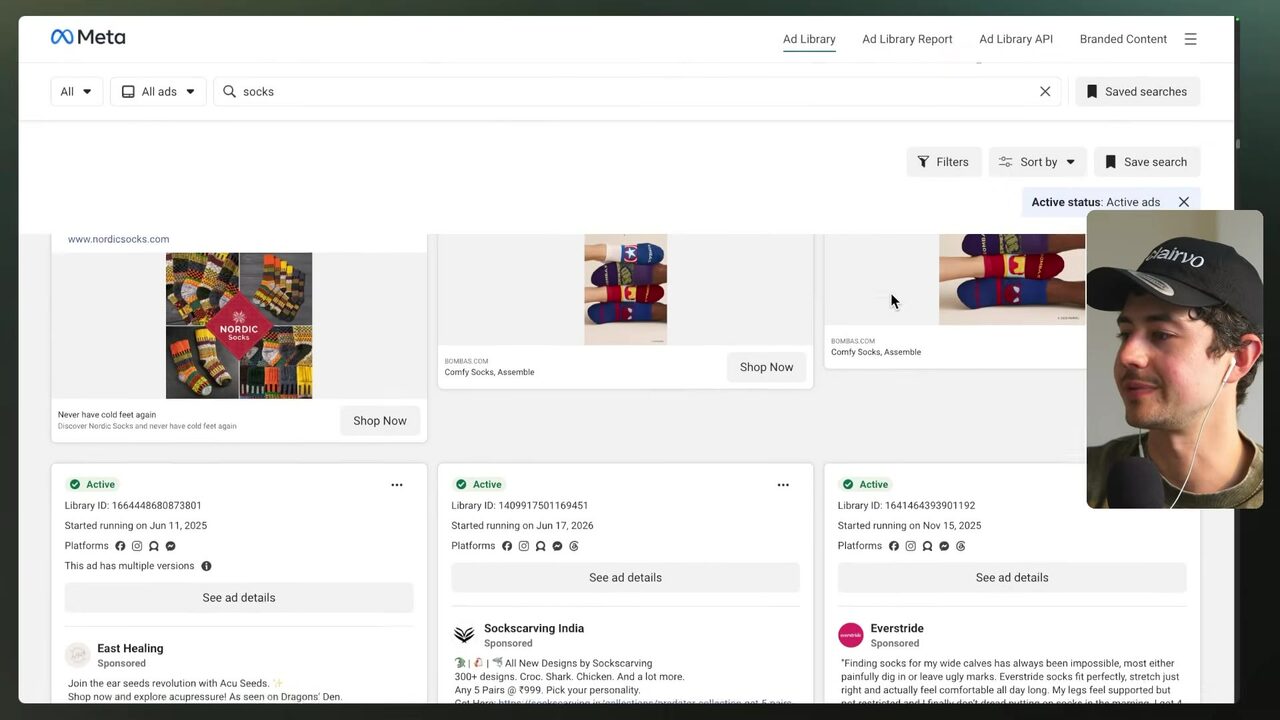Click Instagram platform icon on Sockscarving ad
Screen dimensions: 1280x720
click(x=524, y=546)
